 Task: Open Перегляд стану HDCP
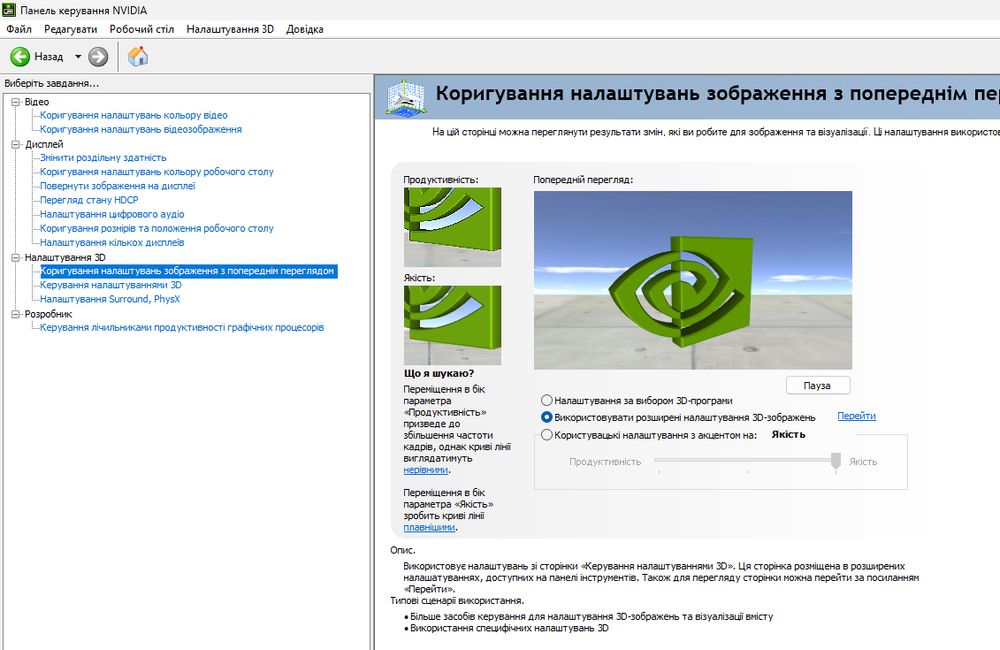89,200
